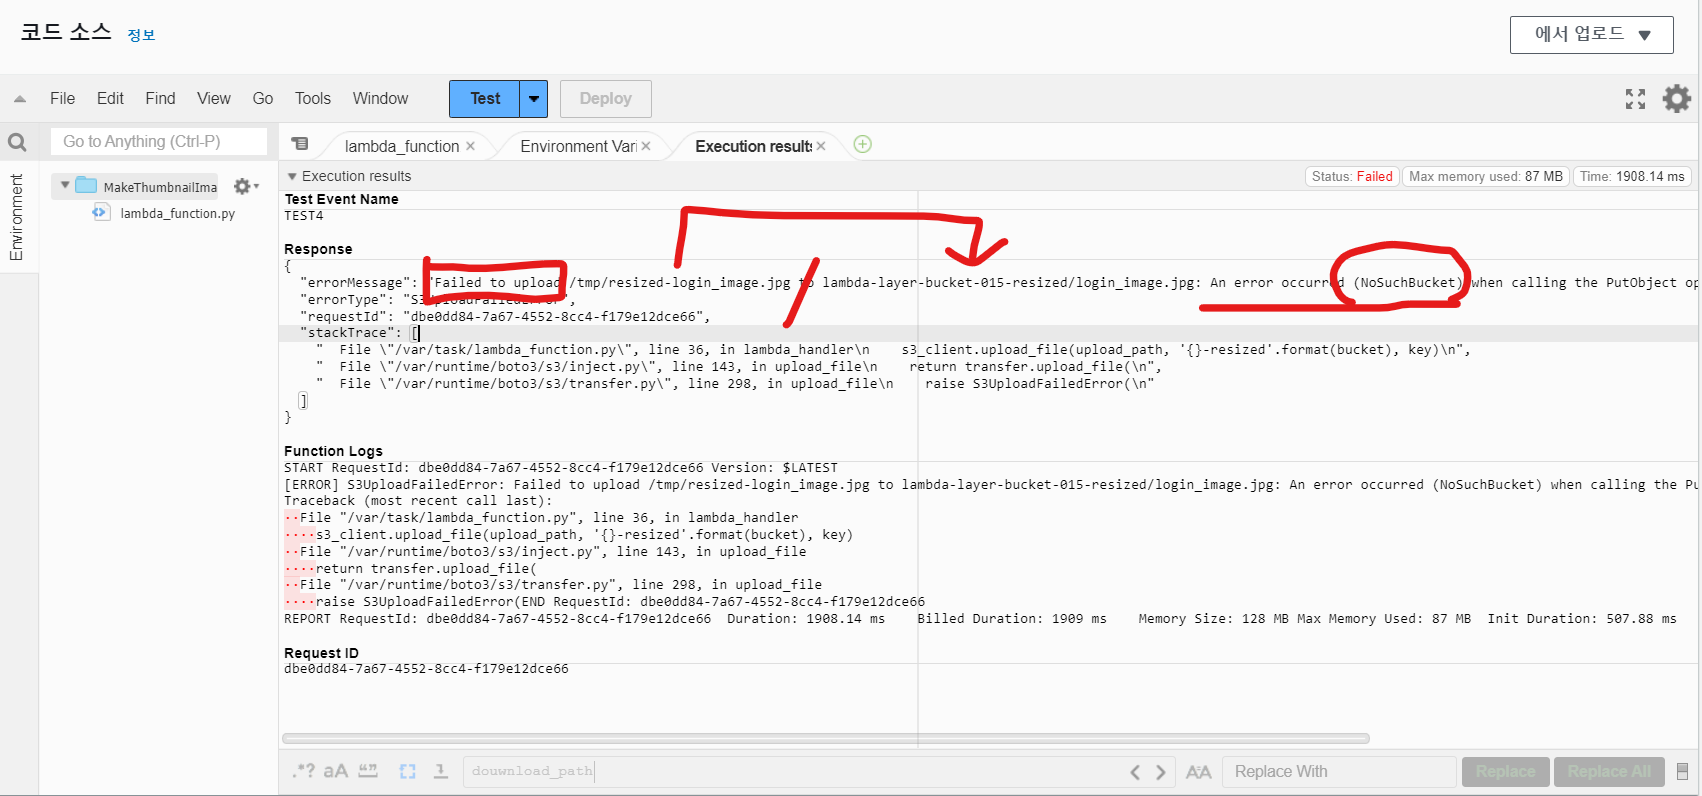The height and width of the screenshot is (796, 1702).
Task: Select the Execution results tab
Action: (x=753, y=146)
